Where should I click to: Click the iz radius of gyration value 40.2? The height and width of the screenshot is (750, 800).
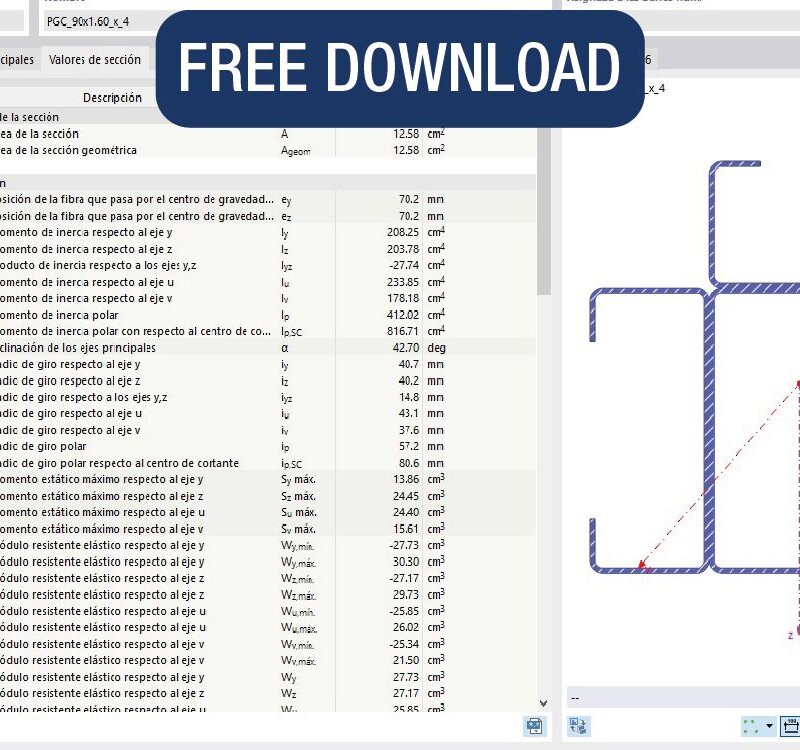click(409, 381)
